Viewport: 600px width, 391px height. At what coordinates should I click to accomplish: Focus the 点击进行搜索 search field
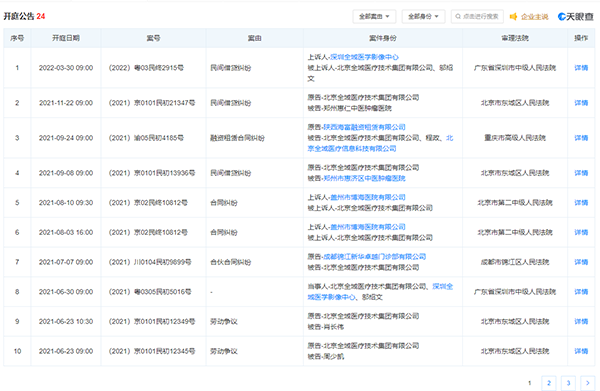[477, 16]
